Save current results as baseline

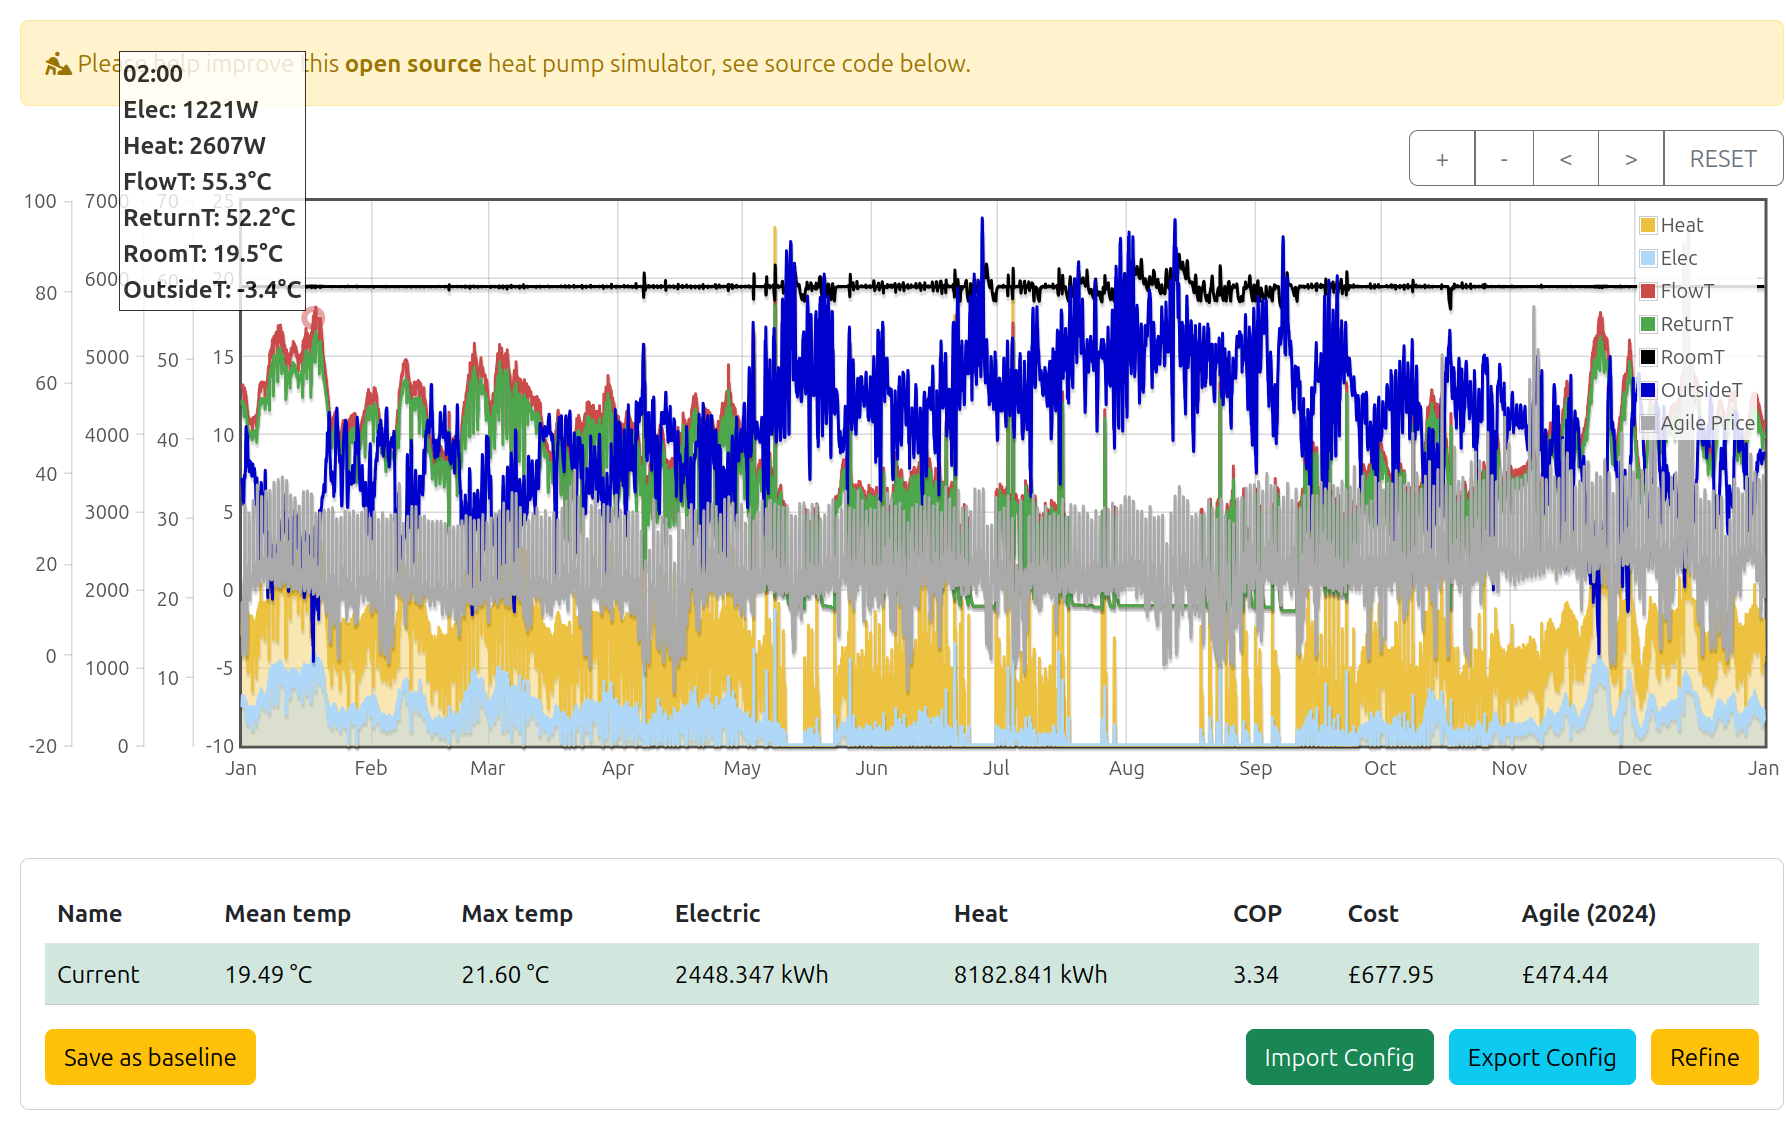(x=150, y=1057)
